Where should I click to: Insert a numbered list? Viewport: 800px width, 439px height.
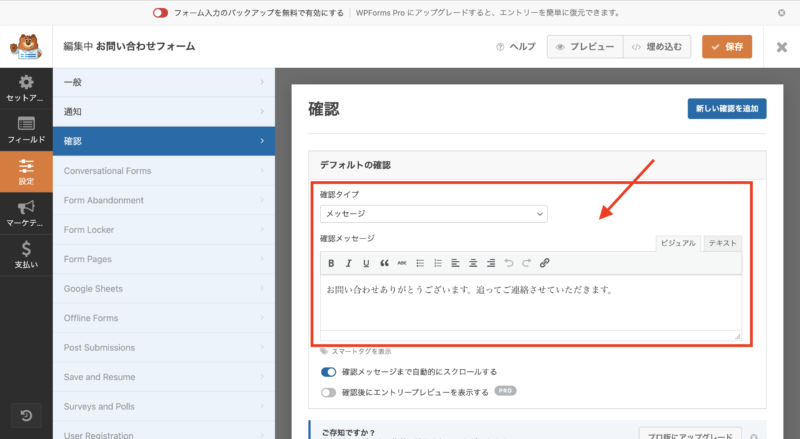[x=438, y=263]
